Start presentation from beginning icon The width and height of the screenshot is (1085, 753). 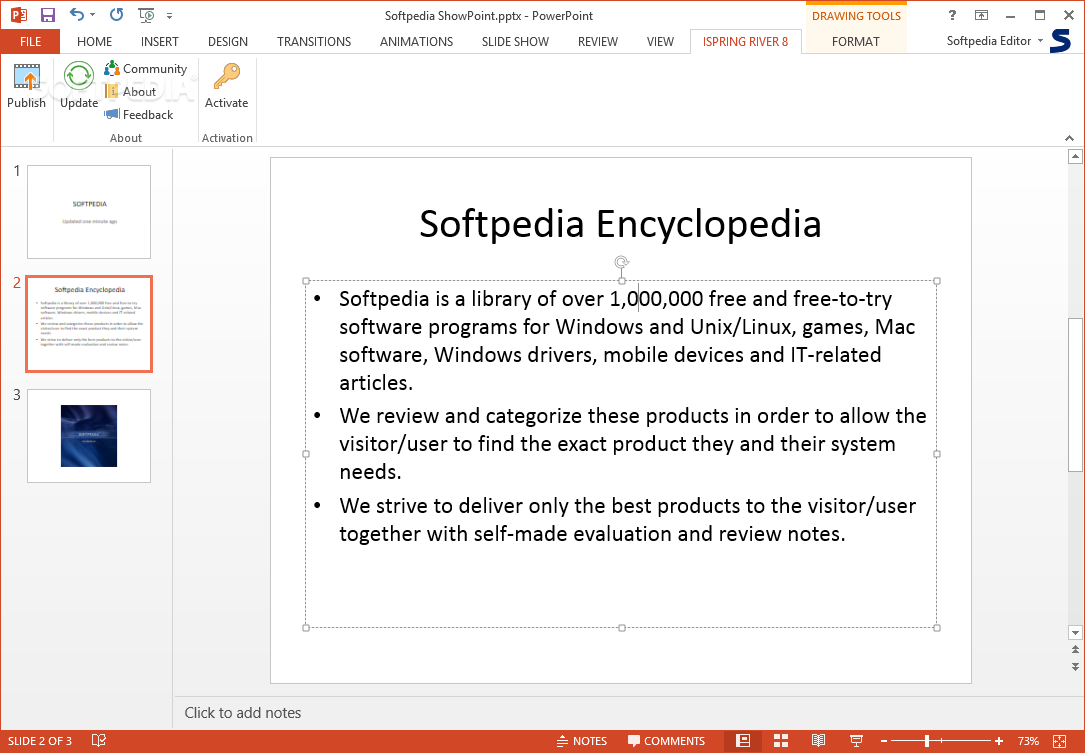coord(146,15)
